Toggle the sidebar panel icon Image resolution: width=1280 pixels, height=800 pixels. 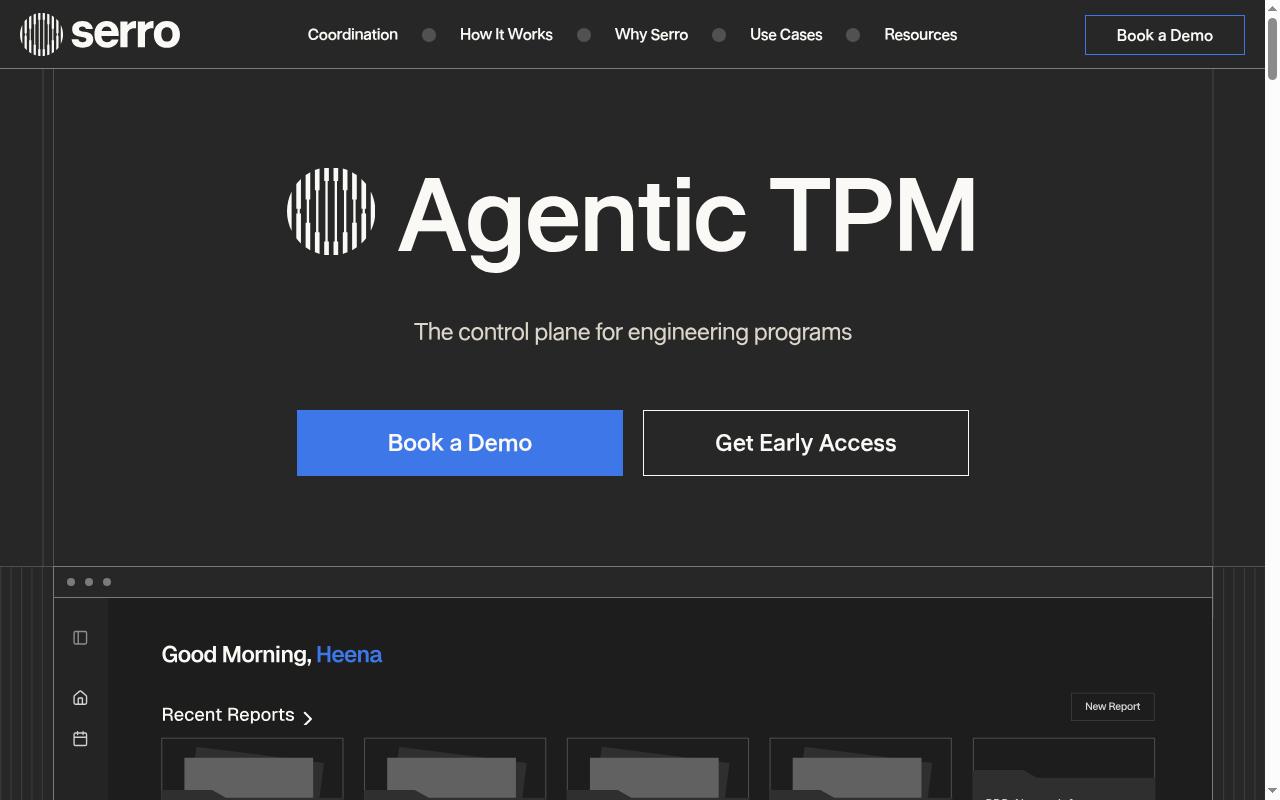tap(80, 638)
